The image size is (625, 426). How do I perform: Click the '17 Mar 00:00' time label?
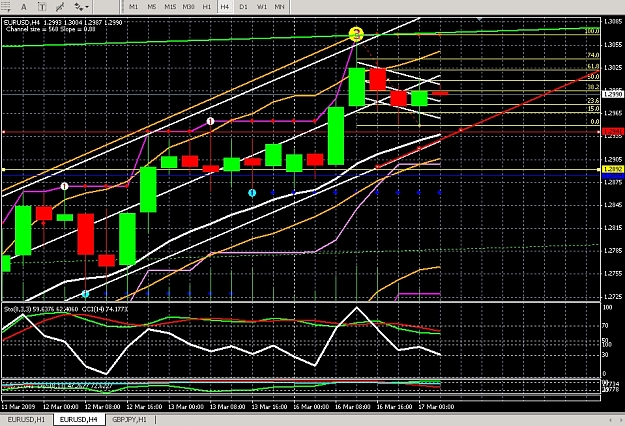[436, 407]
